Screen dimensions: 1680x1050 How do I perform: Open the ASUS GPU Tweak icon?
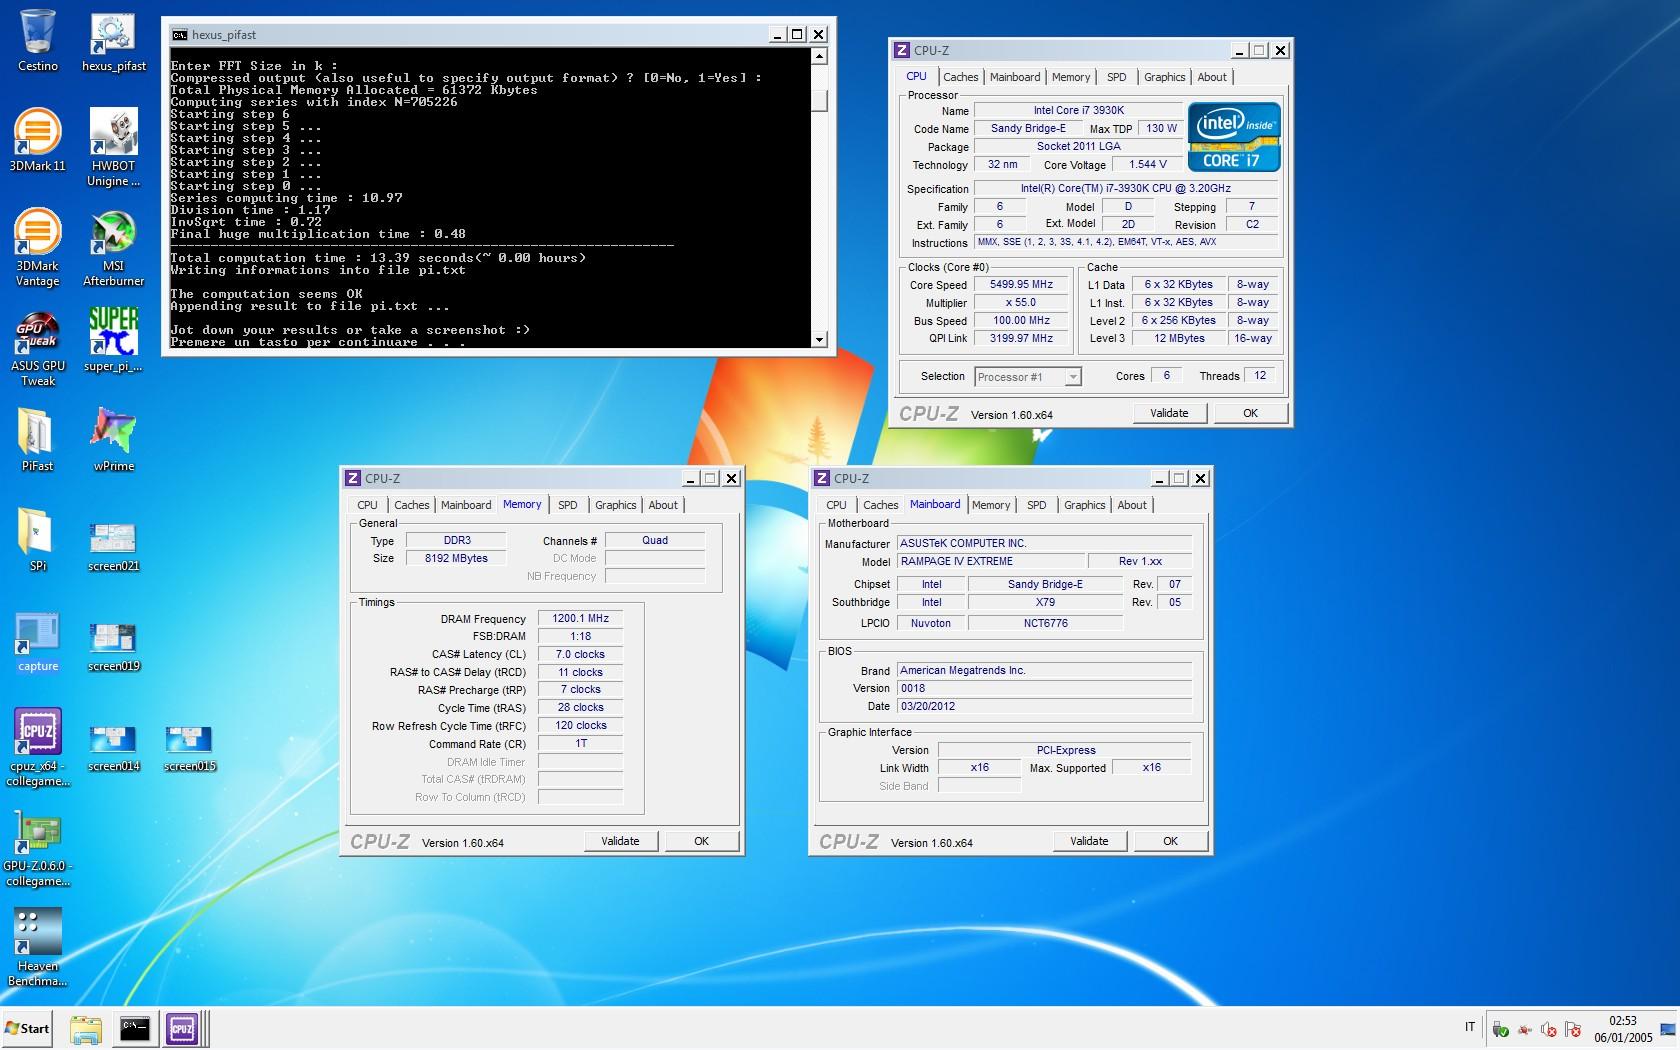click(x=38, y=348)
